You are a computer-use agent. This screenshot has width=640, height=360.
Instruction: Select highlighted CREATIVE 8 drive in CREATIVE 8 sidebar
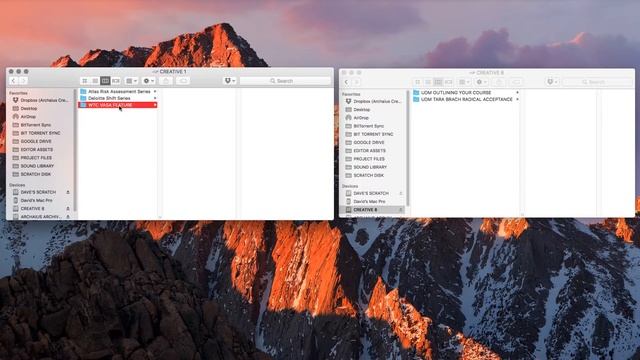pos(371,209)
